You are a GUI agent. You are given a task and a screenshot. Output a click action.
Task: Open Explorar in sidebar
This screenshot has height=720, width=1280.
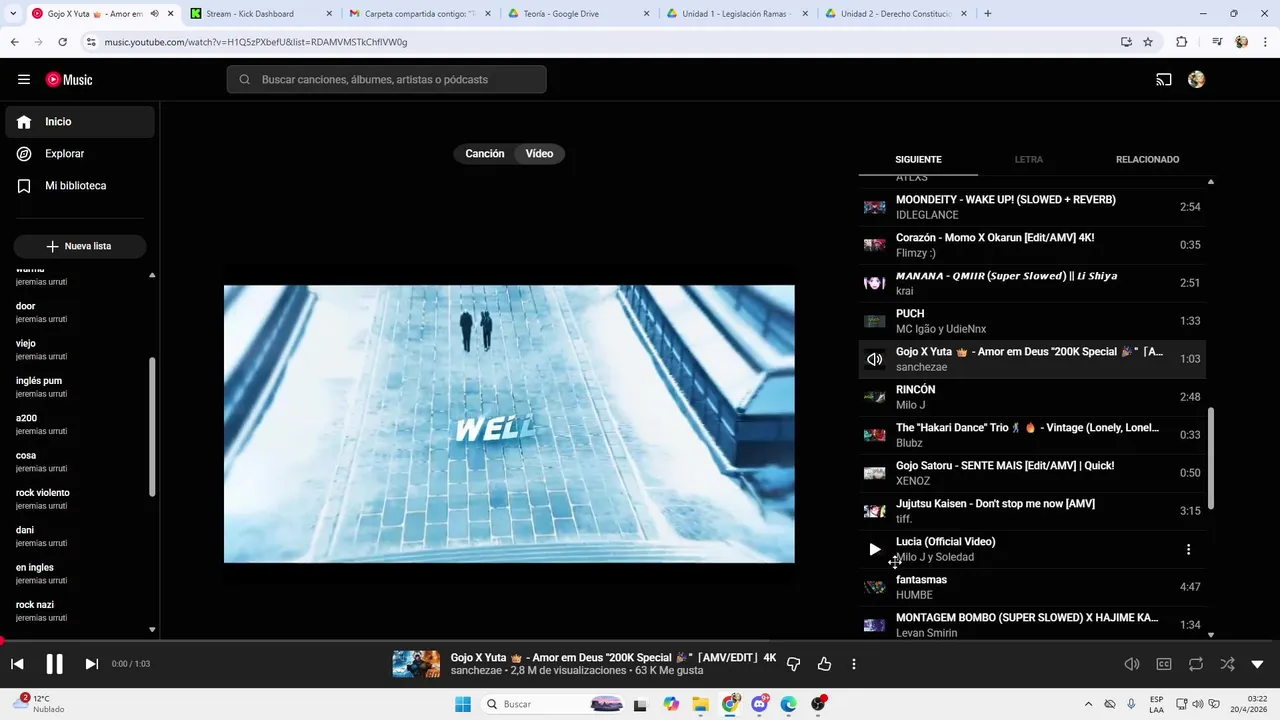pos(80,154)
